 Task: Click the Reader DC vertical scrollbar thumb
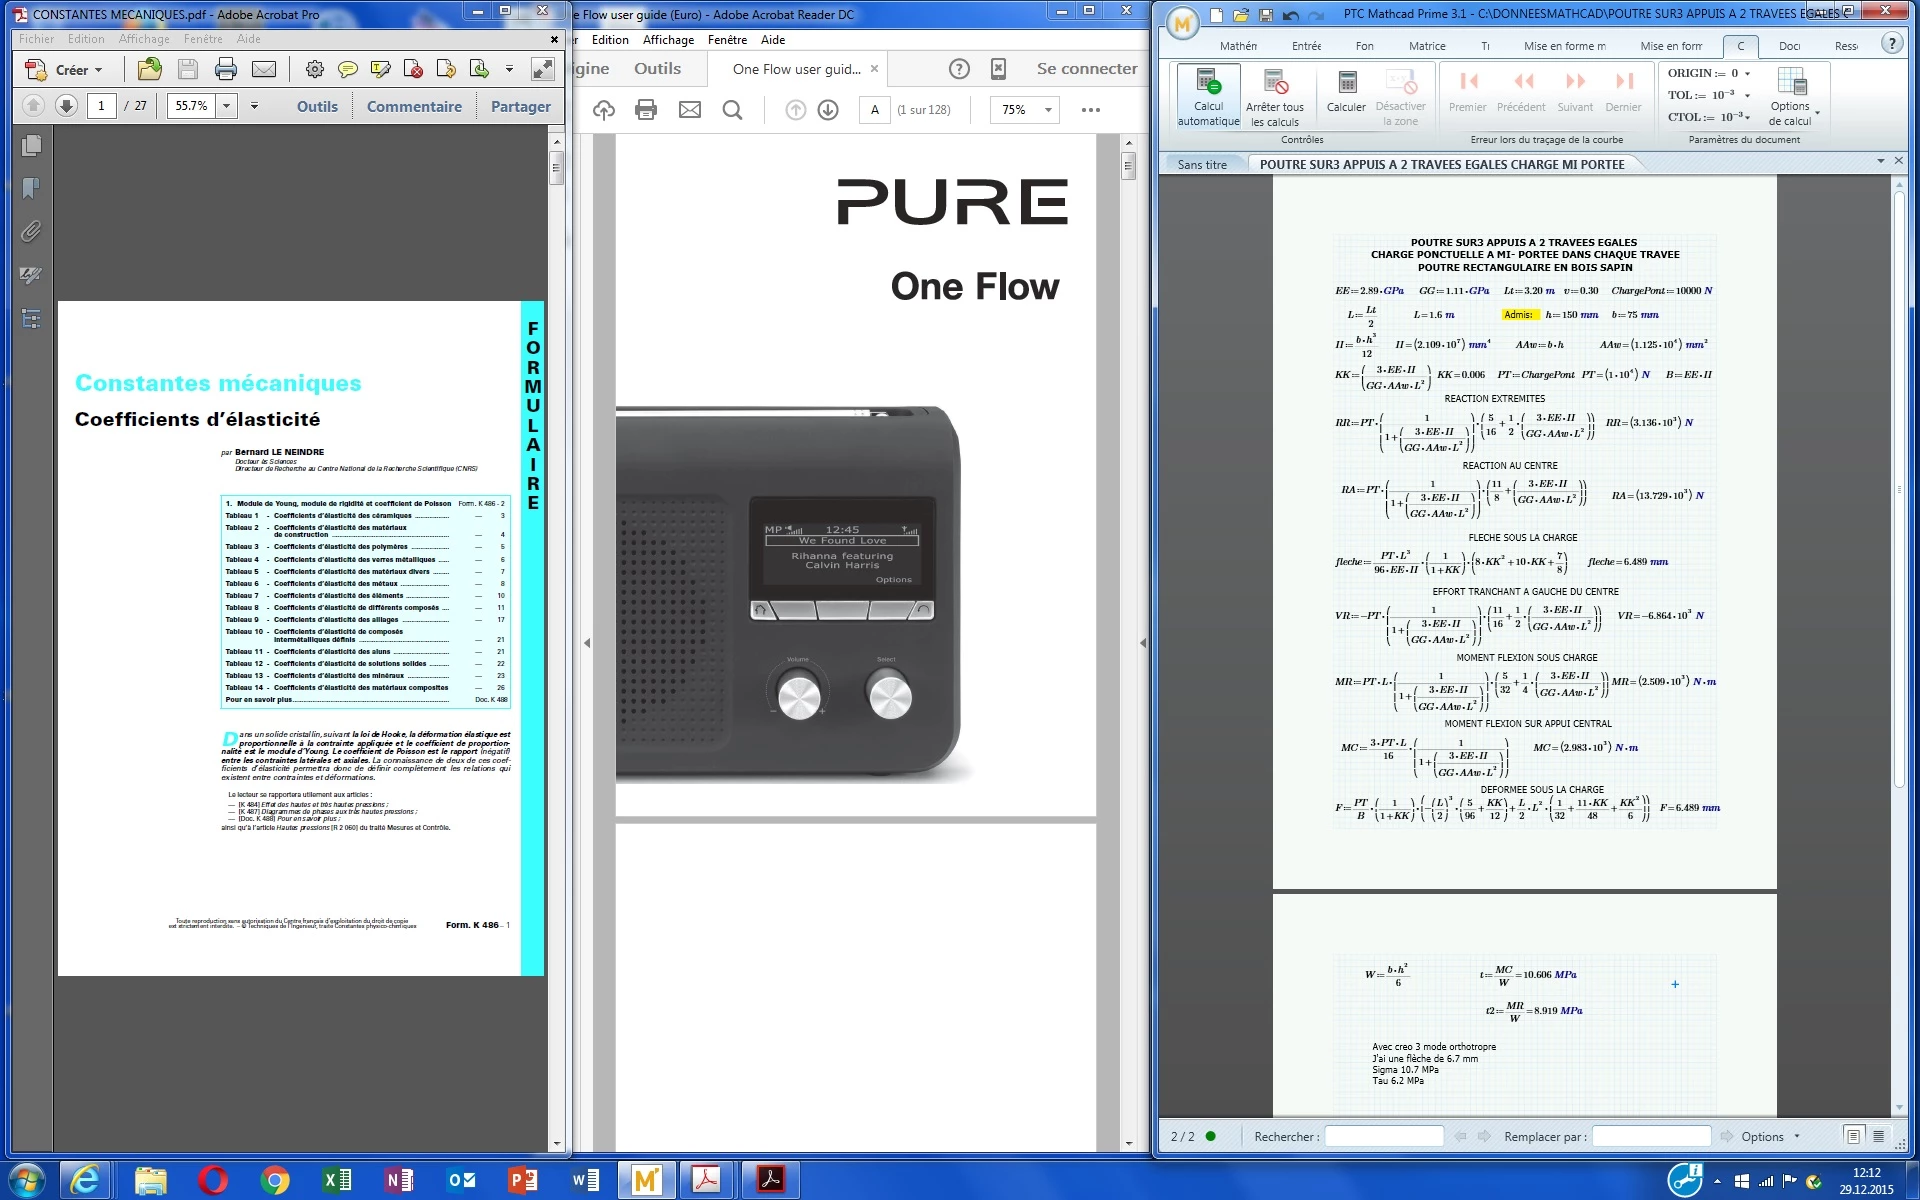(x=1128, y=164)
